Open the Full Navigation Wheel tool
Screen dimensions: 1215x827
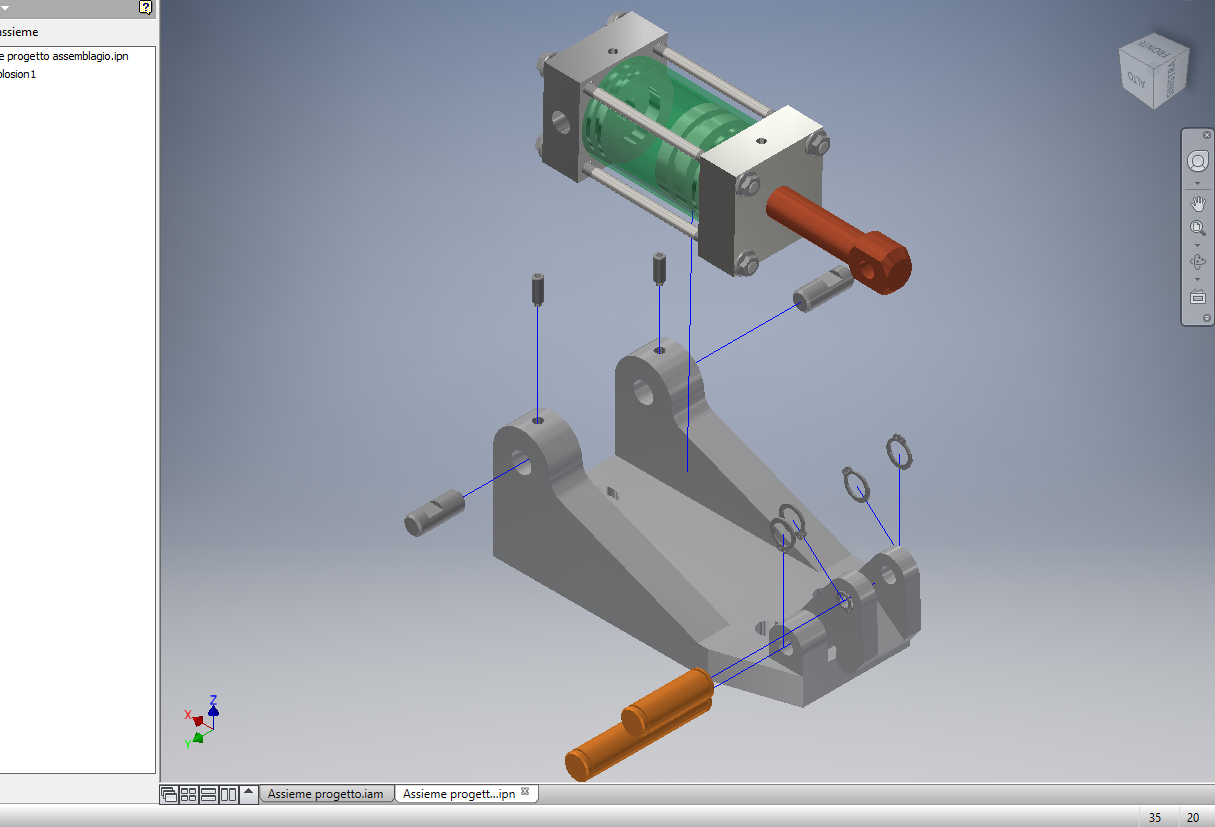point(1197,161)
